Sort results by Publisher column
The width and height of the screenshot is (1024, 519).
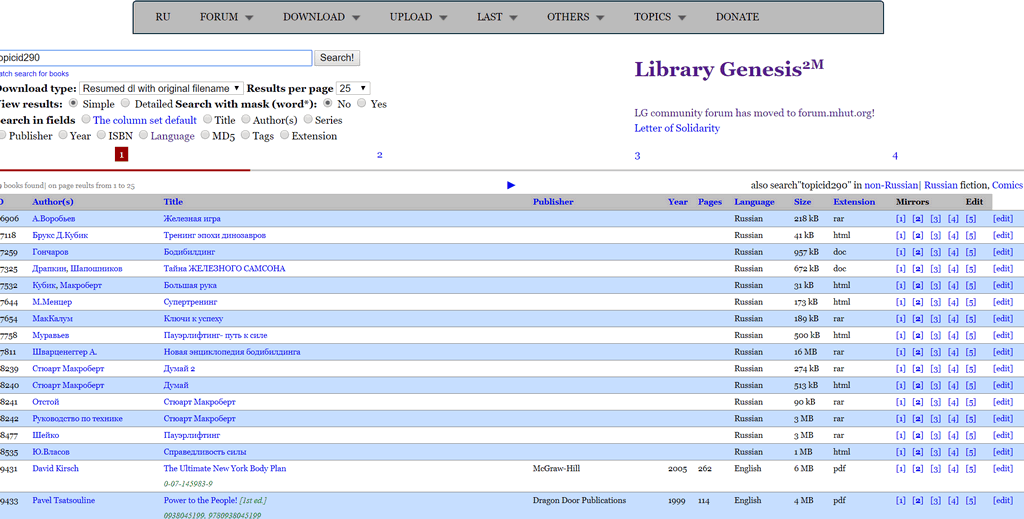point(553,202)
